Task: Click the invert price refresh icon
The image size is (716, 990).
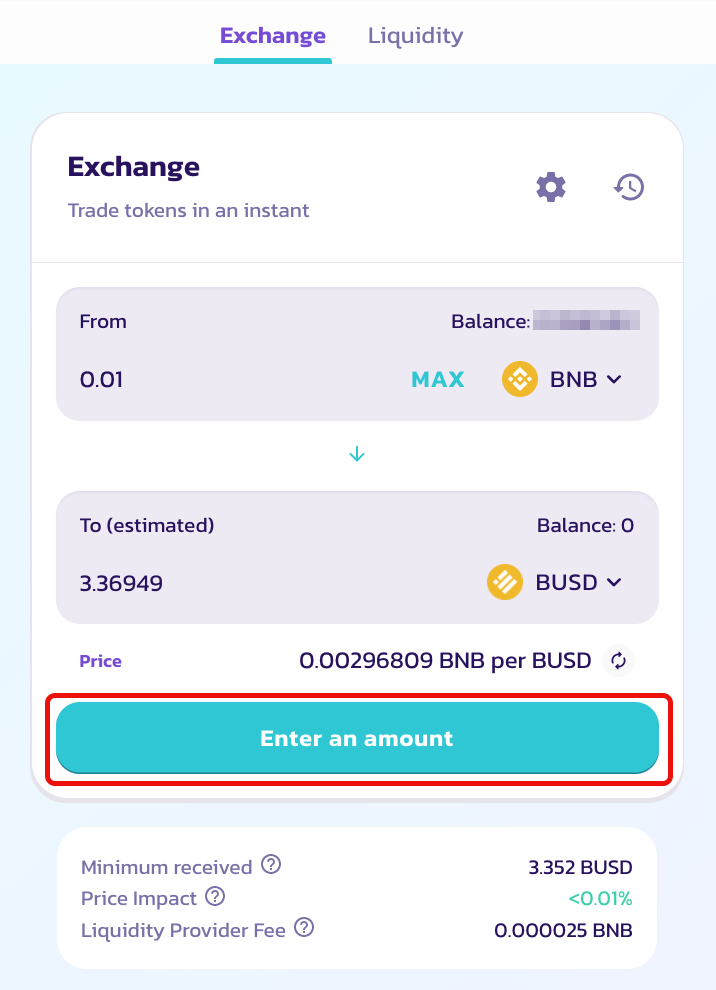Action: [x=618, y=660]
